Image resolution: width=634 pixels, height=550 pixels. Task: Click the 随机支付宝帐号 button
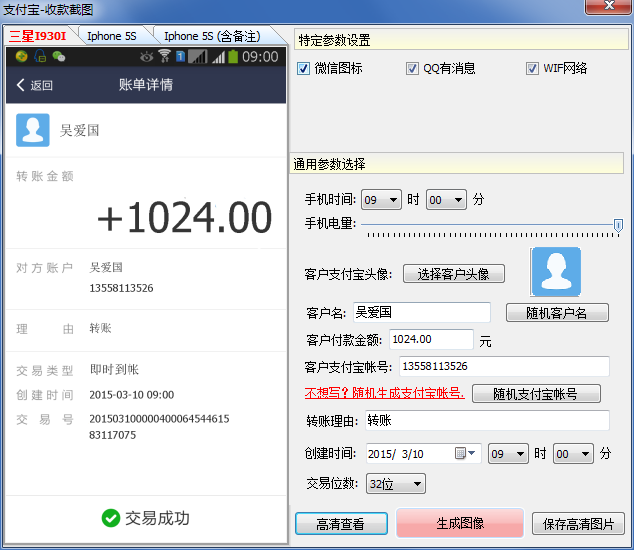[x=536, y=393]
